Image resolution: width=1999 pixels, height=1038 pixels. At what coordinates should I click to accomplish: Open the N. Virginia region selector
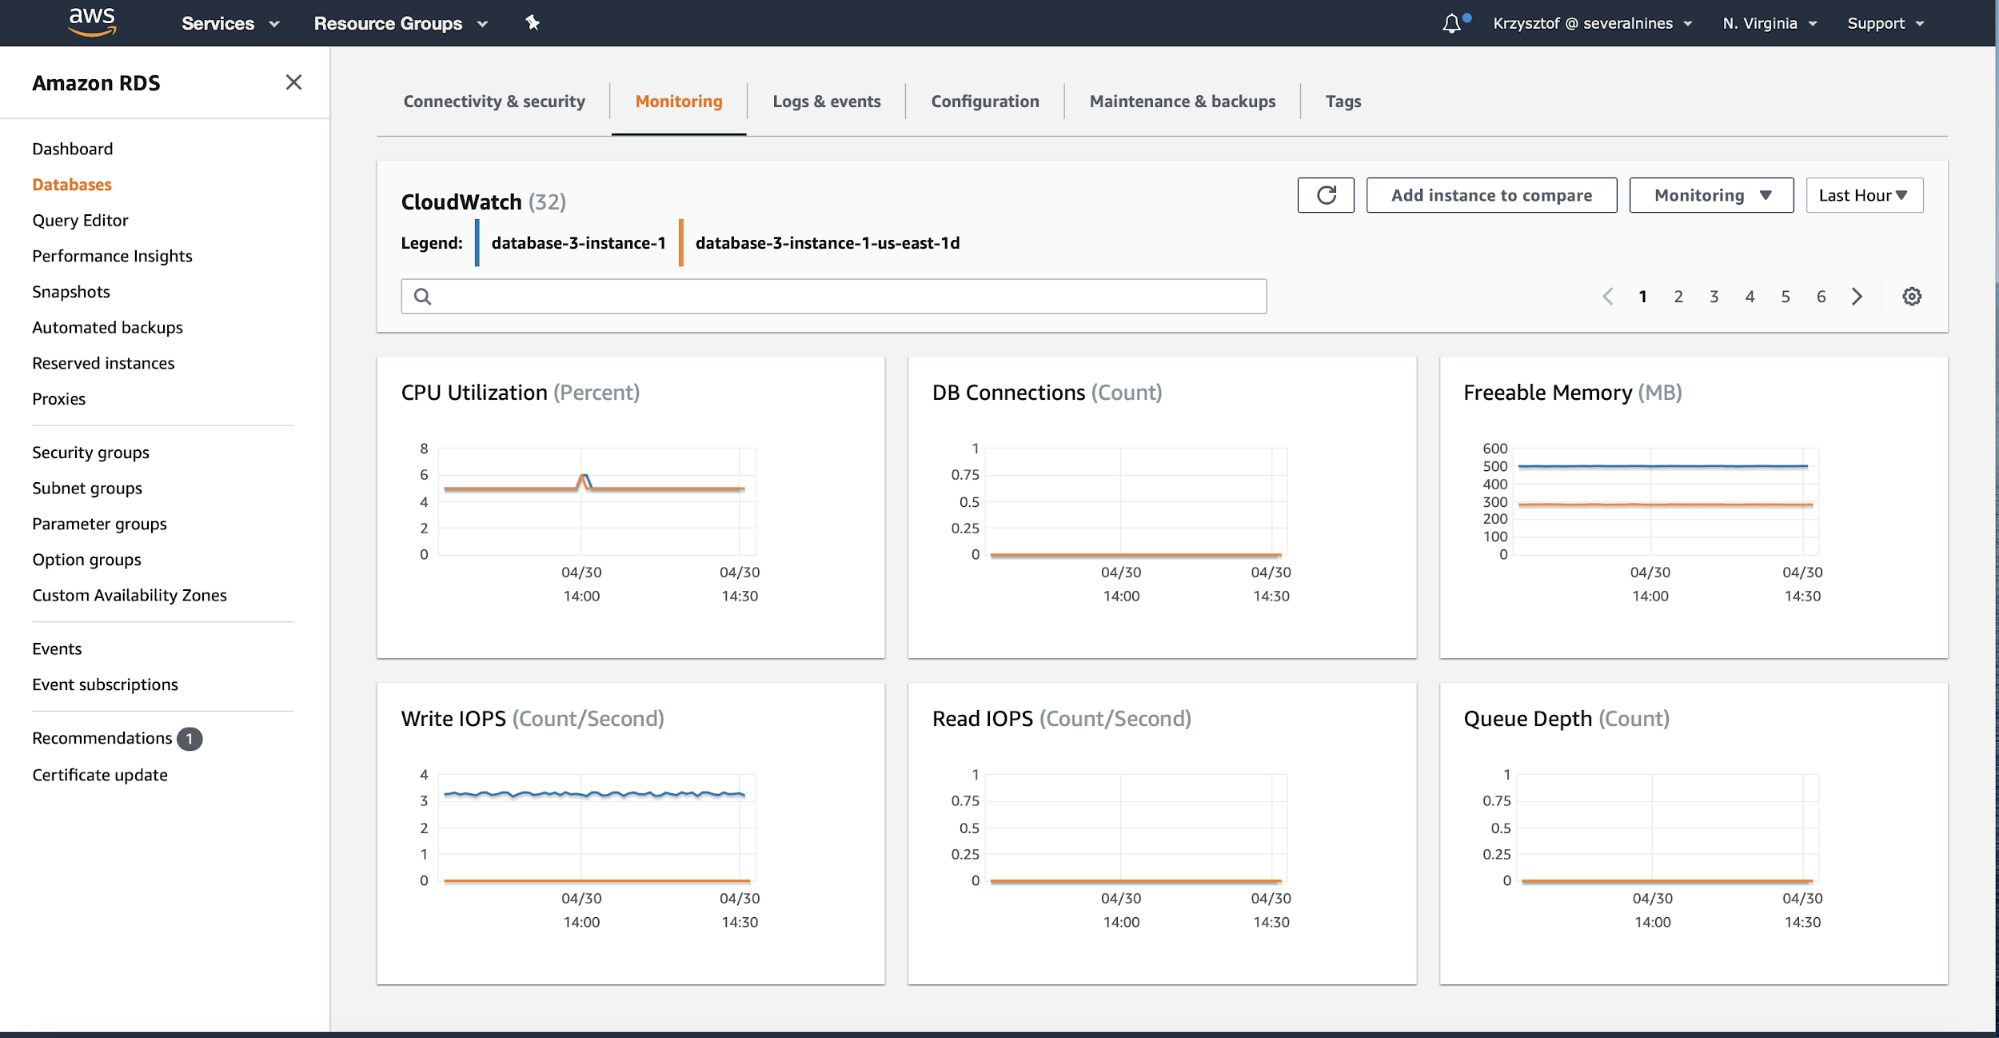tap(1769, 23)
